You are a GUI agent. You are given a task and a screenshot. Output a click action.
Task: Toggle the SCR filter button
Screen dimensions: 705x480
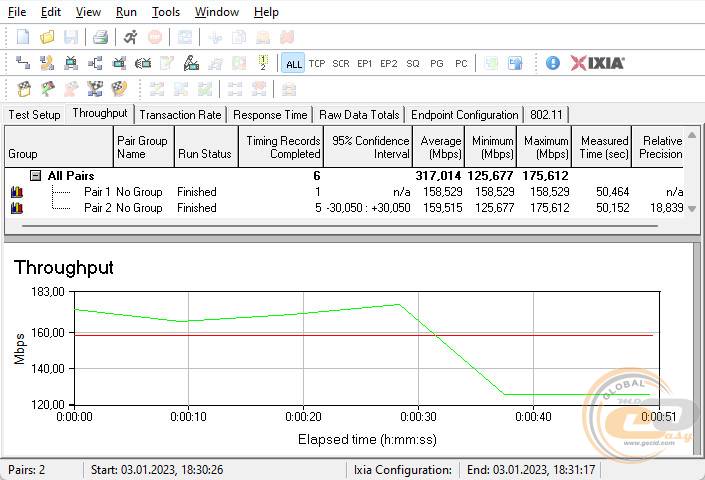coord(341,63)
